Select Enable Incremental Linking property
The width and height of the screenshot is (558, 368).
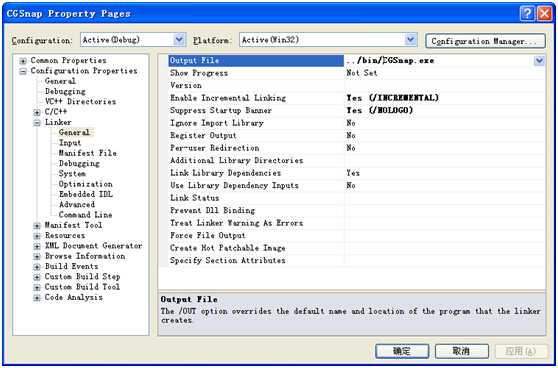click(x=228, y=98)
